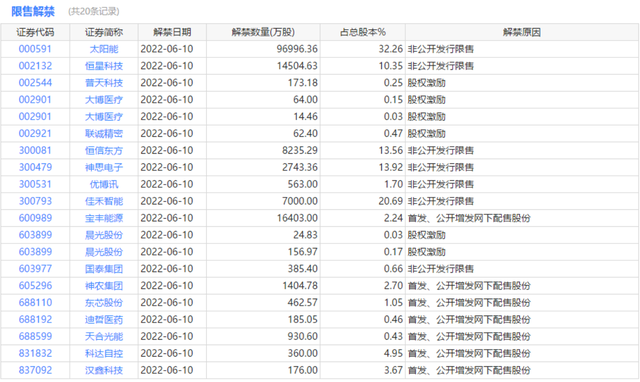Click the 解禁原因 column header
This screenshot has width=640, height=382.
click(522, 32)
